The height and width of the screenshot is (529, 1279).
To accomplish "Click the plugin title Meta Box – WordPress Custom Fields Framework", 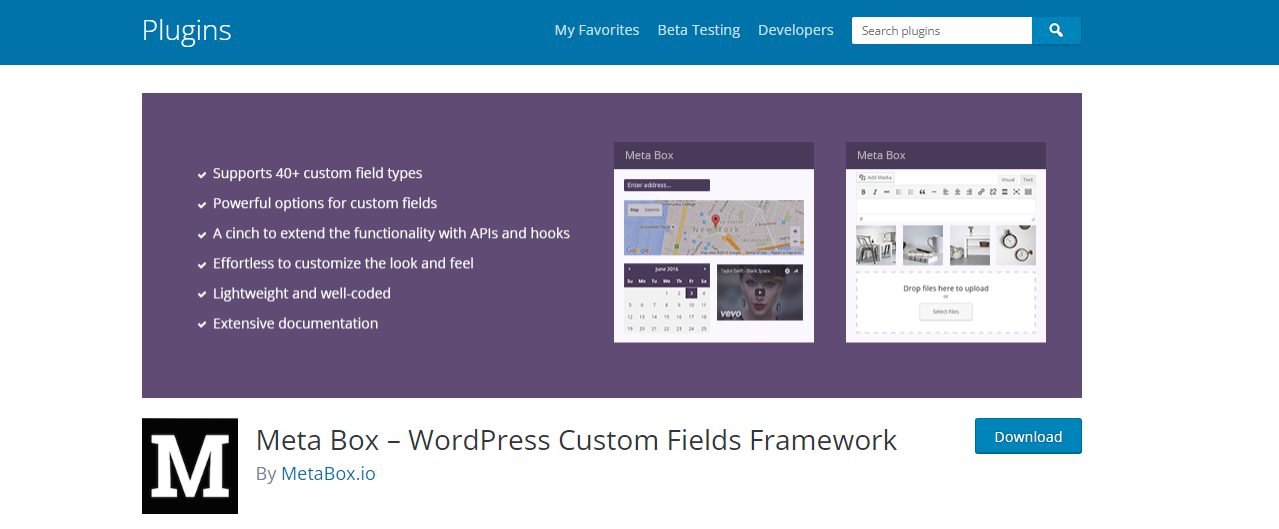I will point(577,439).
